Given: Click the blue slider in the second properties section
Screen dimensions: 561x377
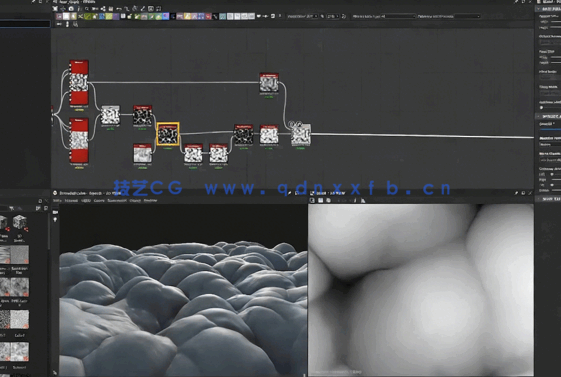Looking at the screenshot, I should click(550, 129).
